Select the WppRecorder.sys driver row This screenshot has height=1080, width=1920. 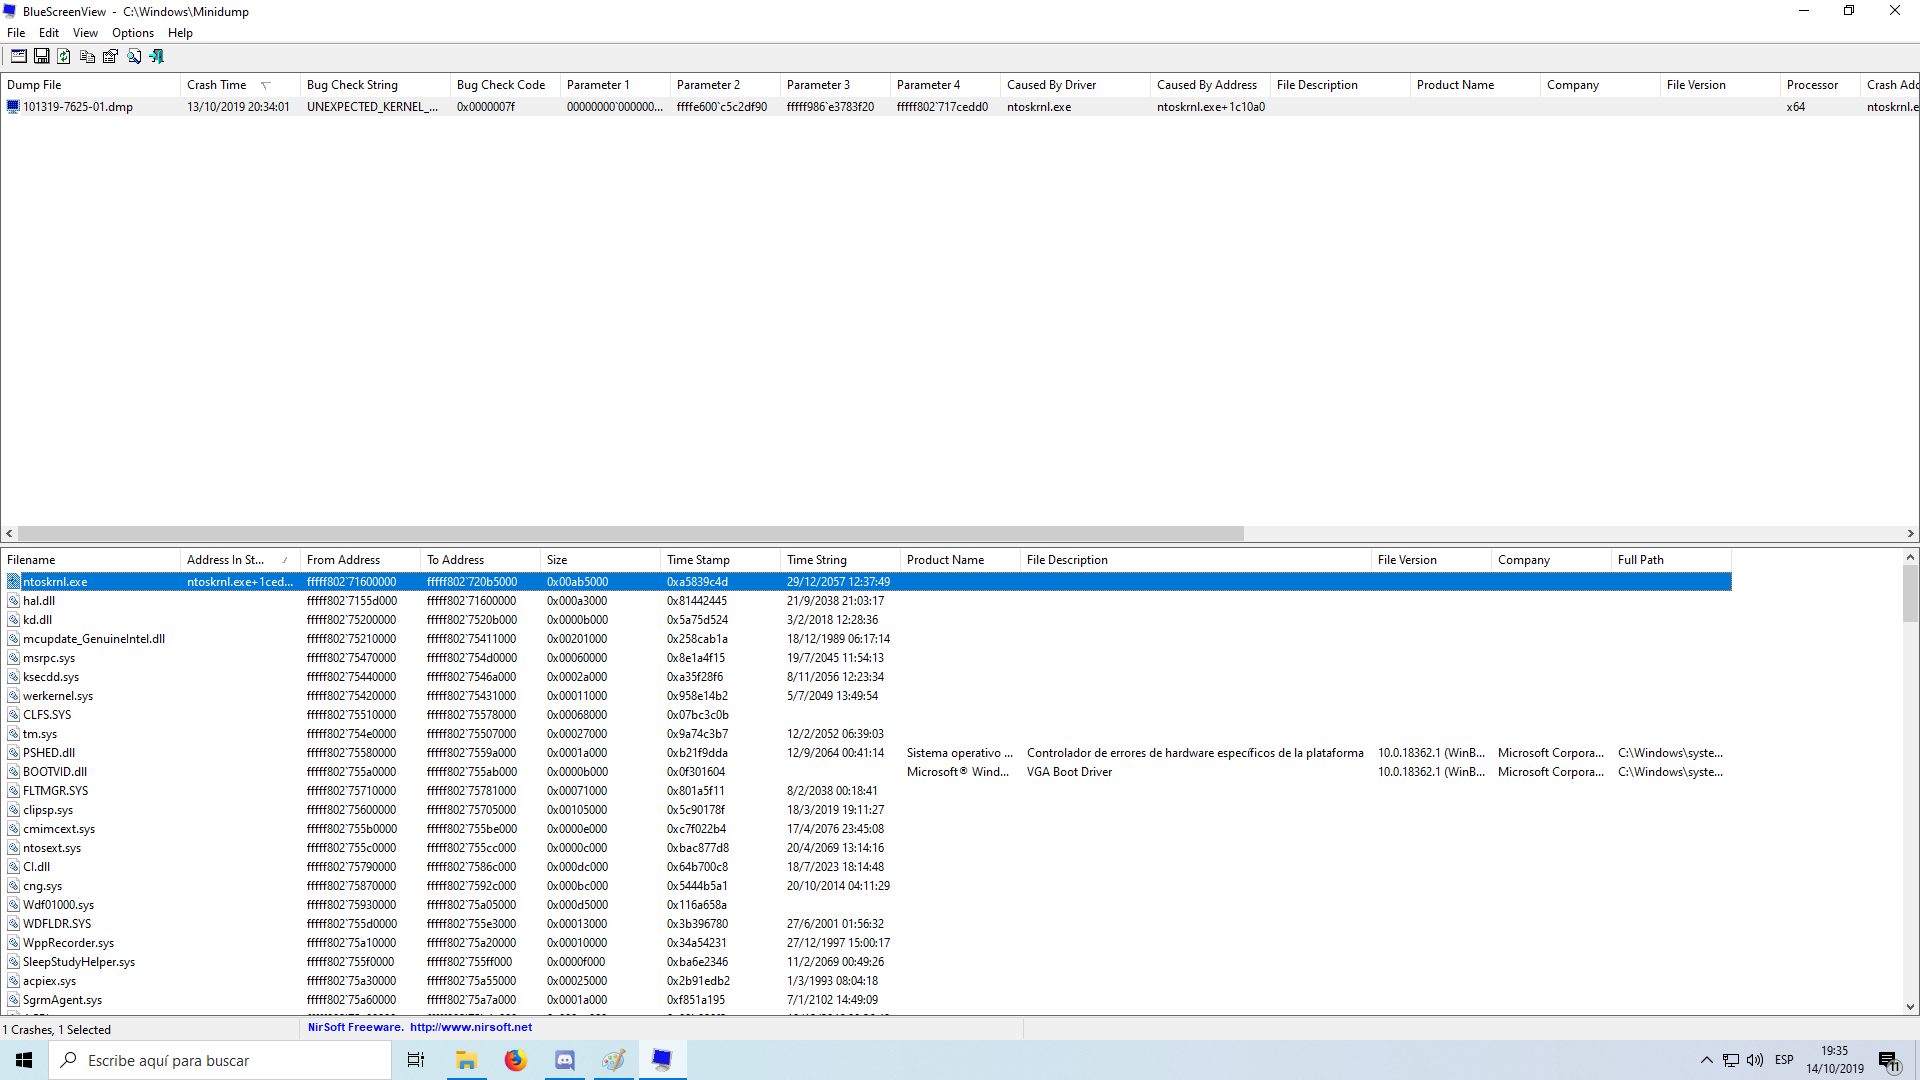(866, 943)
